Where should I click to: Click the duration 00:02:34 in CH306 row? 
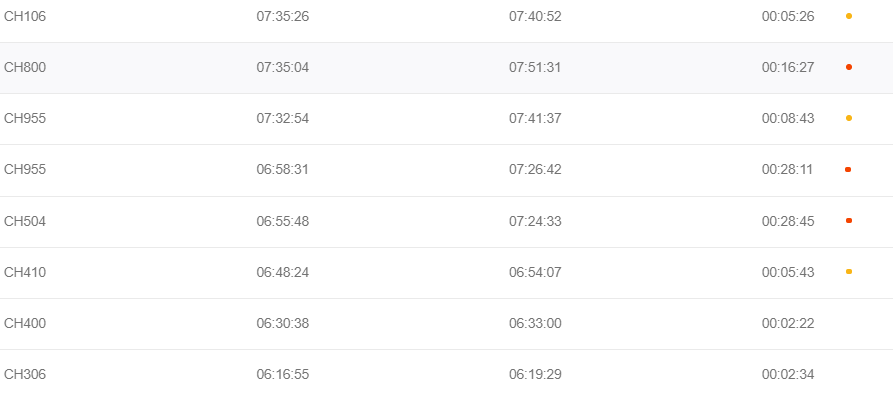(x=788, y=375)
